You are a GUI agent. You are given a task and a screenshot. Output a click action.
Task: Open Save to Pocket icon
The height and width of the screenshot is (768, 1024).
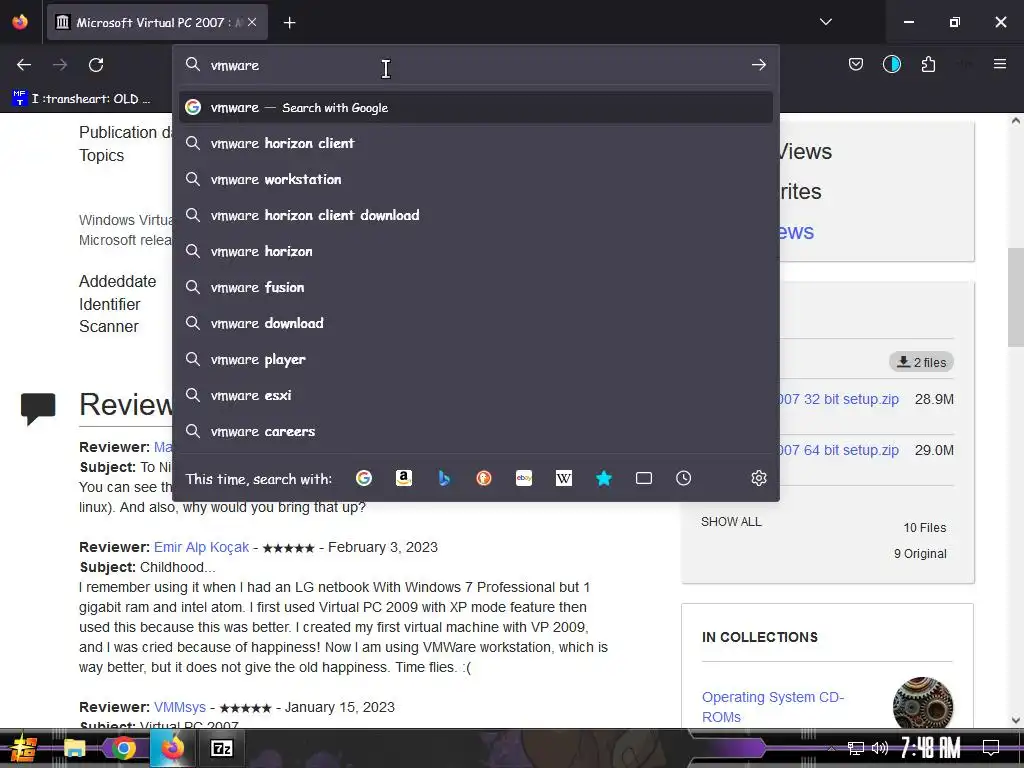click(x=856, y=64)
